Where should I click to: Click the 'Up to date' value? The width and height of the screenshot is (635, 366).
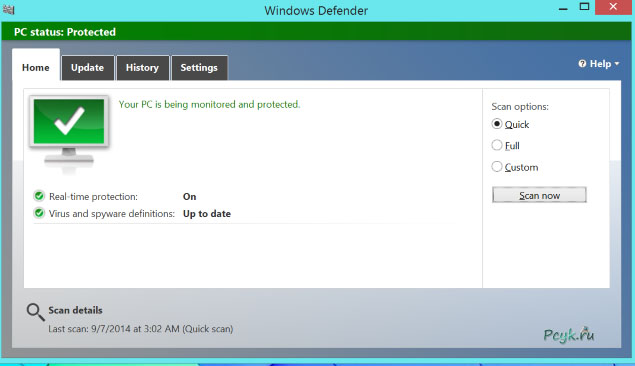tap(207, 214)
